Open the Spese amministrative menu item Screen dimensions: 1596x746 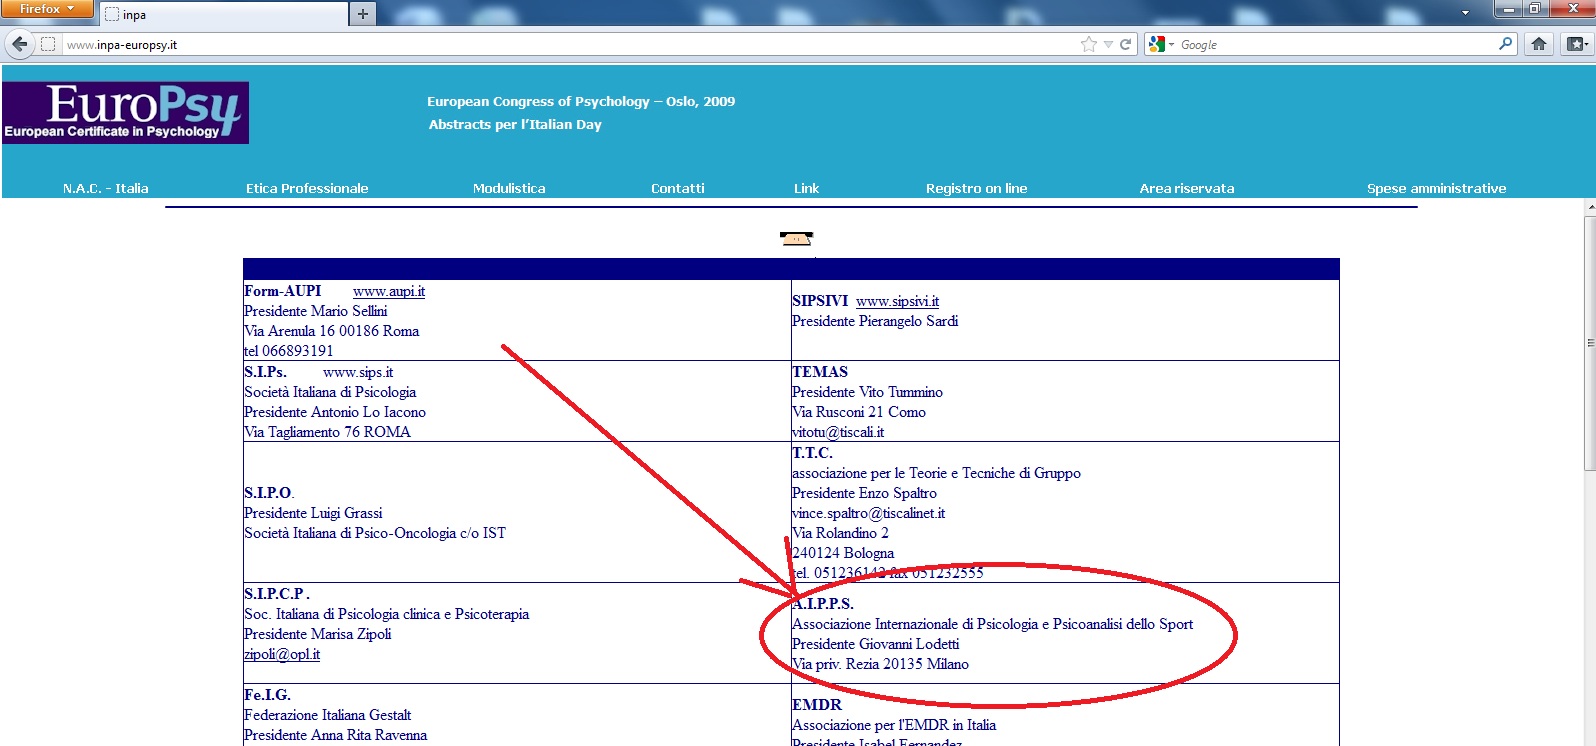pos(1436,188)
